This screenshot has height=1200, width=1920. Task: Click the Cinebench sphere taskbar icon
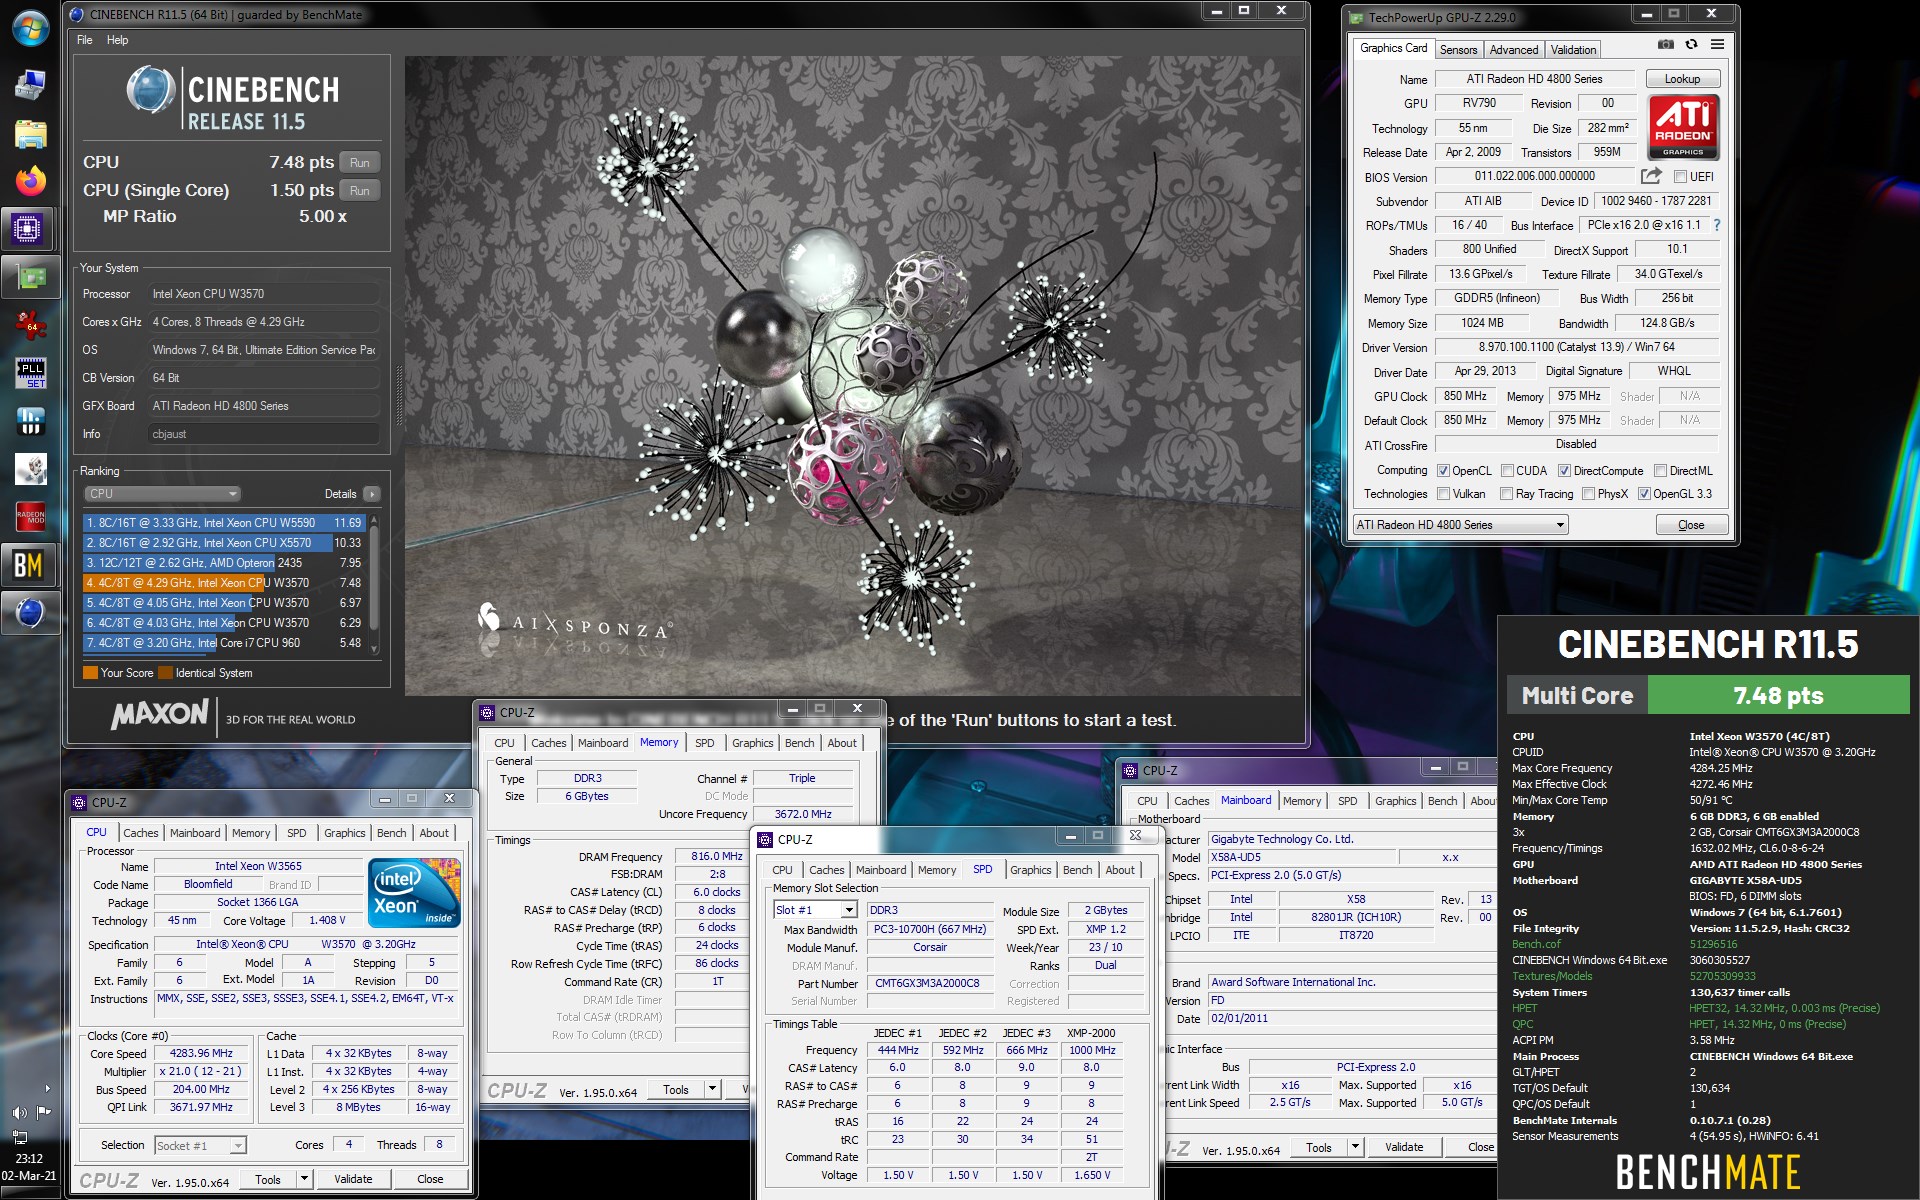(29, 613)
